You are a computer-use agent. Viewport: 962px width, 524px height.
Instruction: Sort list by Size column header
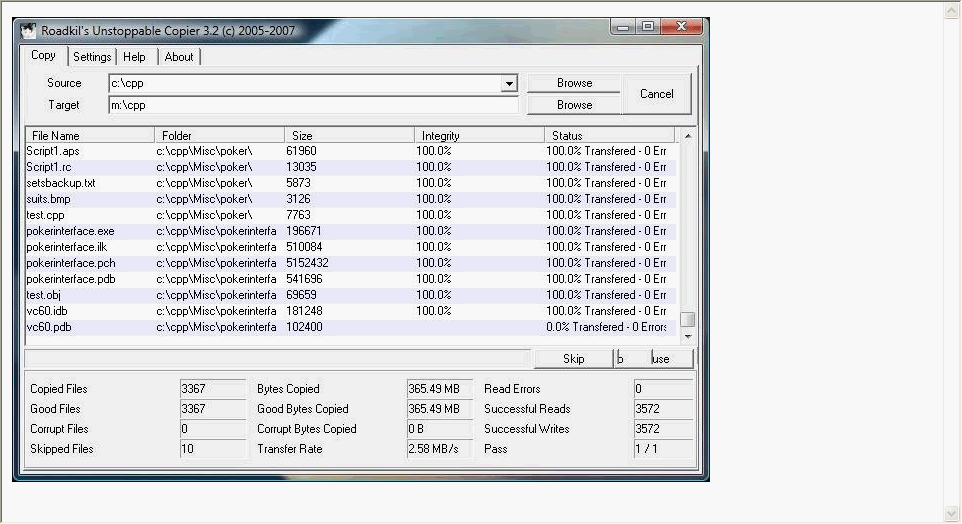pos(350,136)
